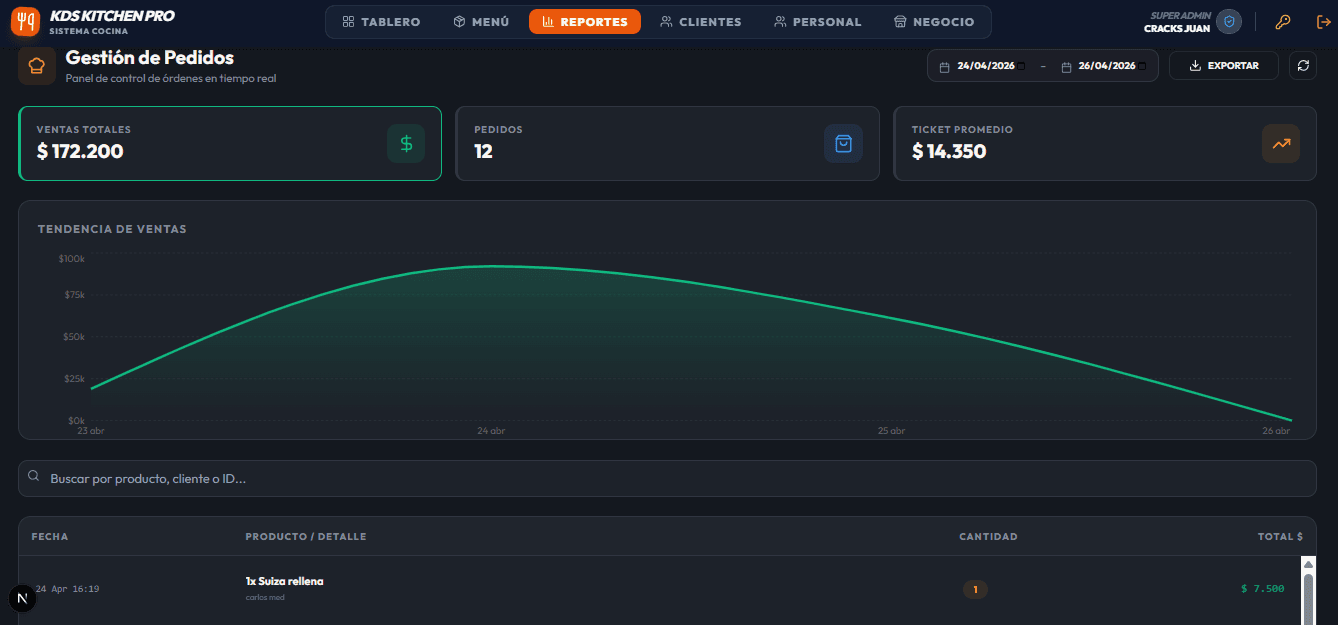The height and width of the screenshot is (625, 1338).
Task: Click the chef hat icon beside Gestión de Pedidos
Action: [x=37, y=66]
